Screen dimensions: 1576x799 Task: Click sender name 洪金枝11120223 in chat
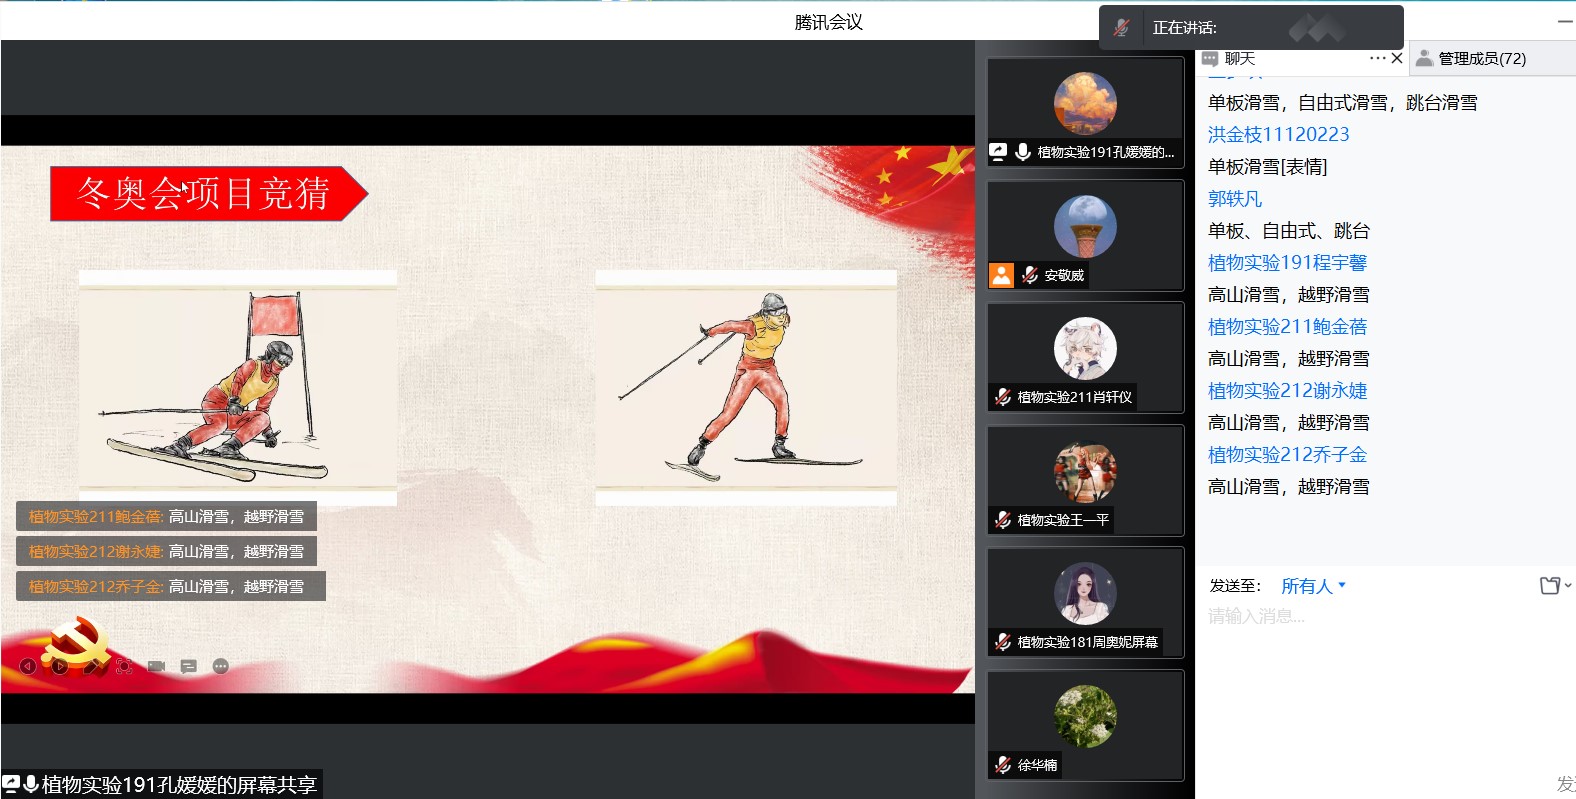click(1278, 135)
